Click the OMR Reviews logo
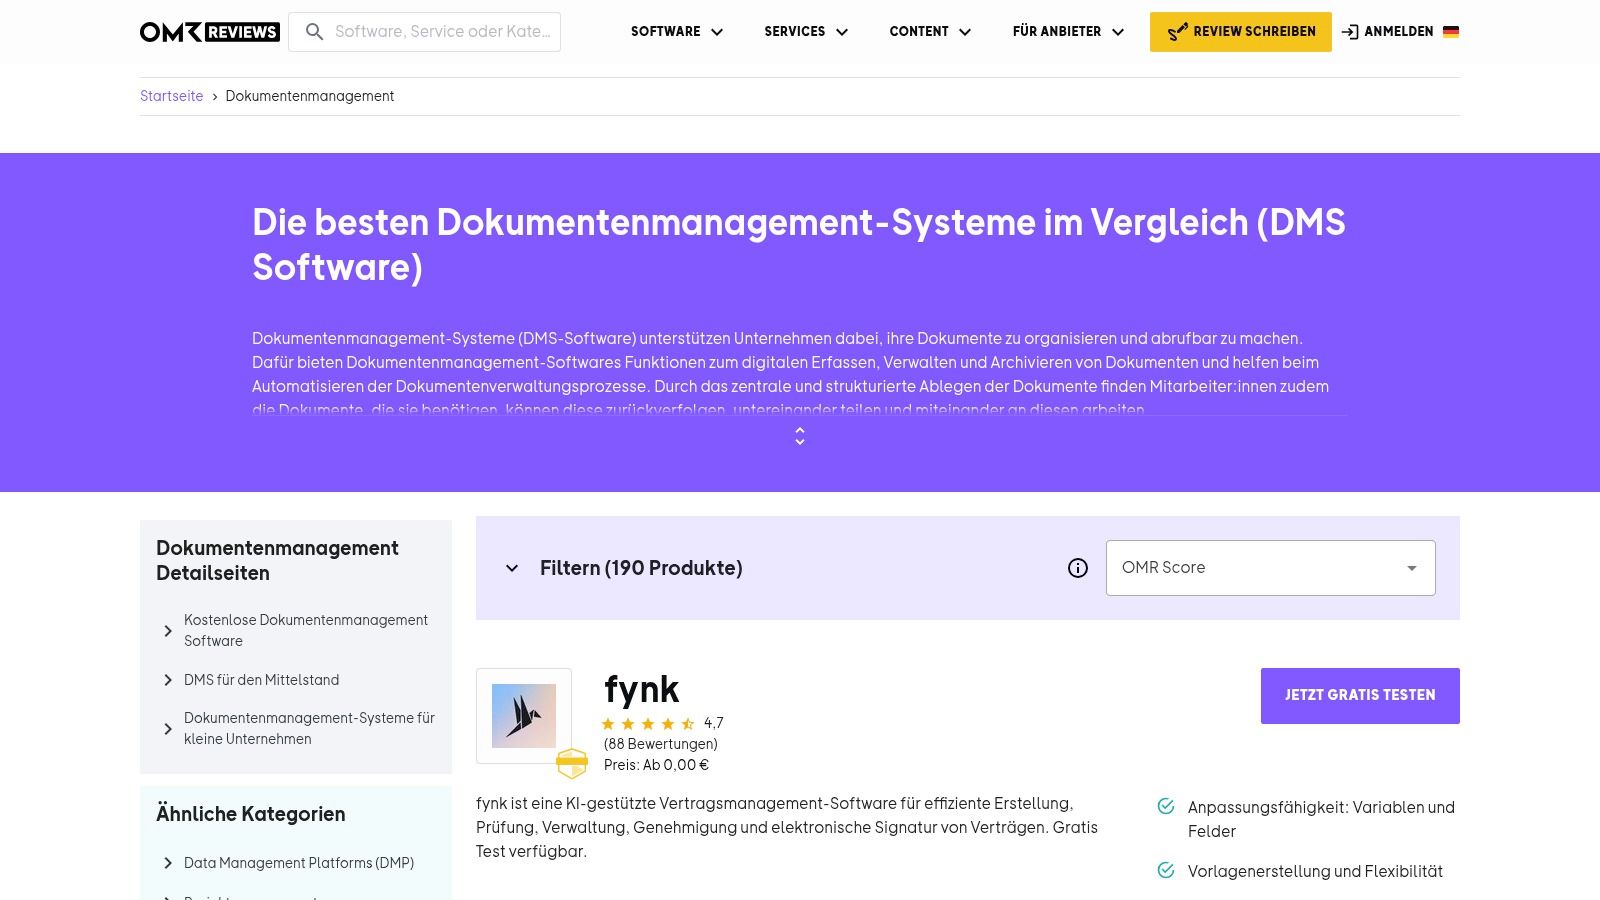Screen dimensions: 1600x900 click(210, 32)
